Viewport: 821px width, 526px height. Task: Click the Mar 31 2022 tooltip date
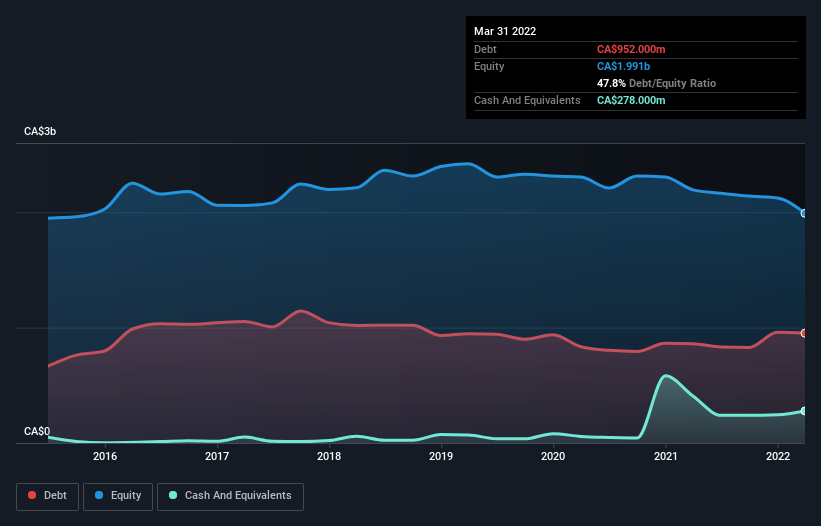point(505,31)
